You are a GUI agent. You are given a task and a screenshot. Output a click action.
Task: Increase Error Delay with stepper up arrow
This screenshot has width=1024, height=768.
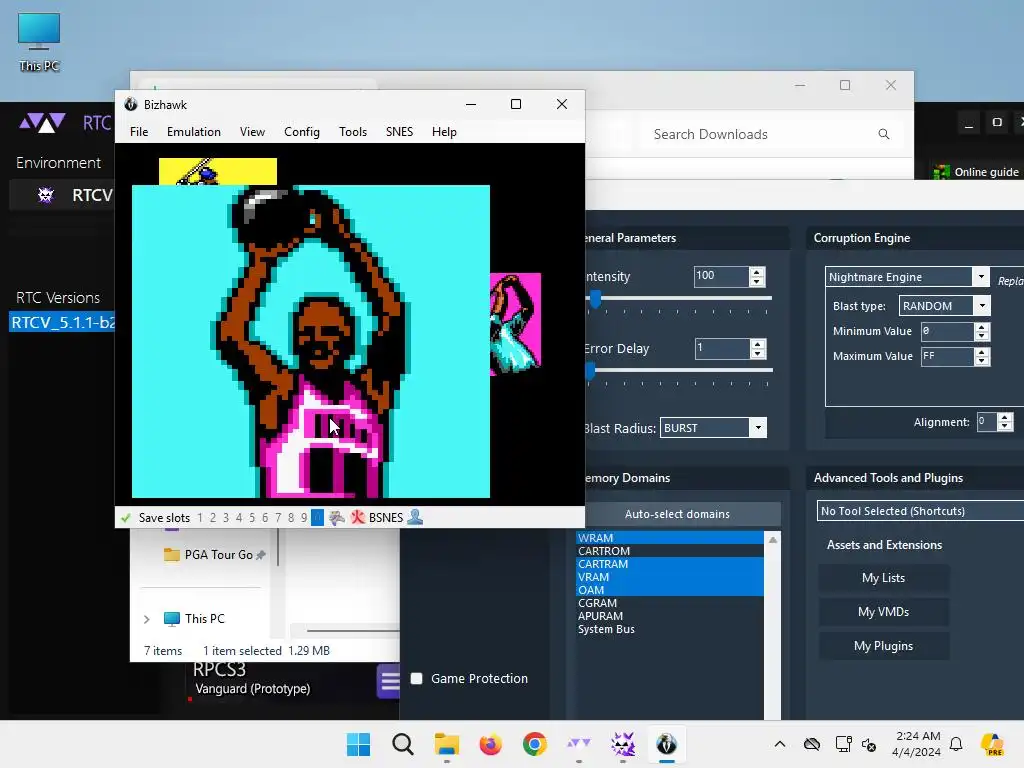[758, 344]
